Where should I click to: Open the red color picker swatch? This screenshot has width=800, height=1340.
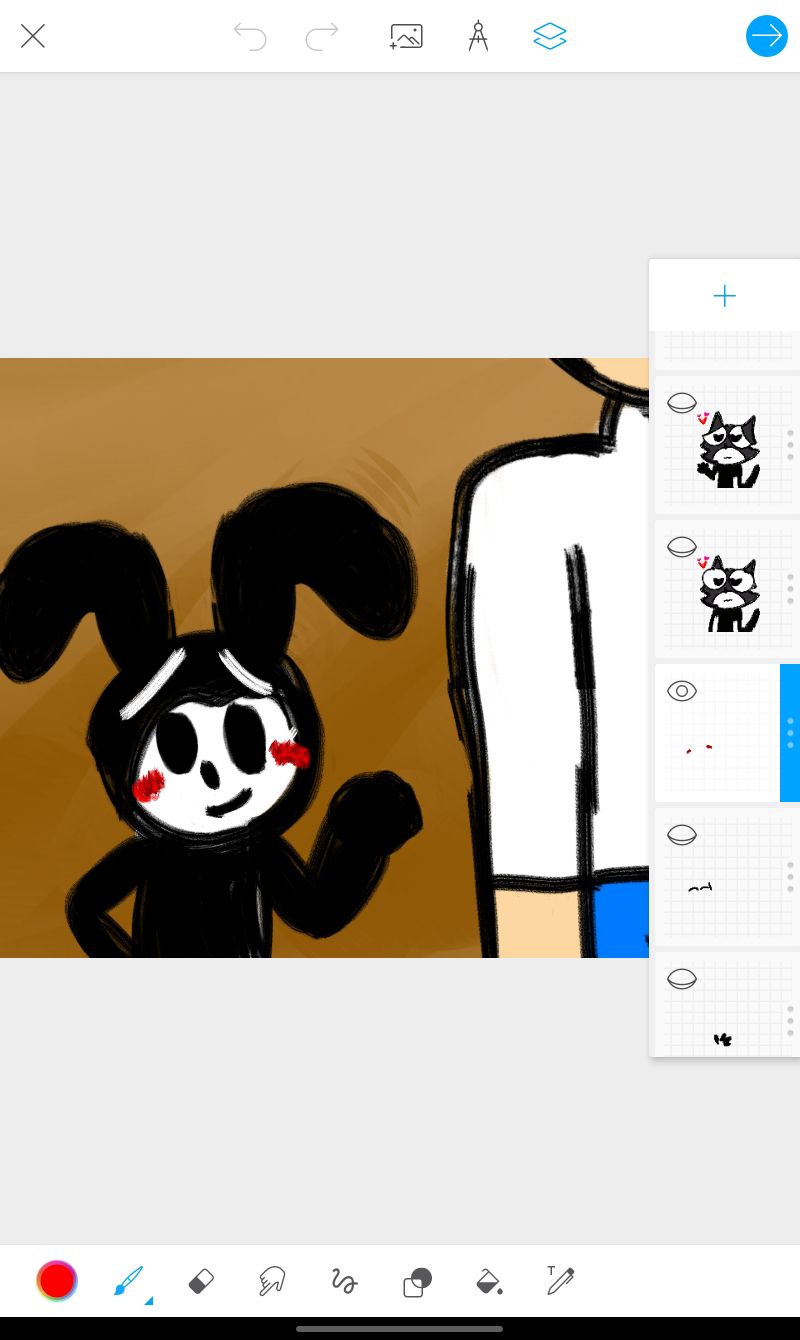click(x=57, y=1280)
